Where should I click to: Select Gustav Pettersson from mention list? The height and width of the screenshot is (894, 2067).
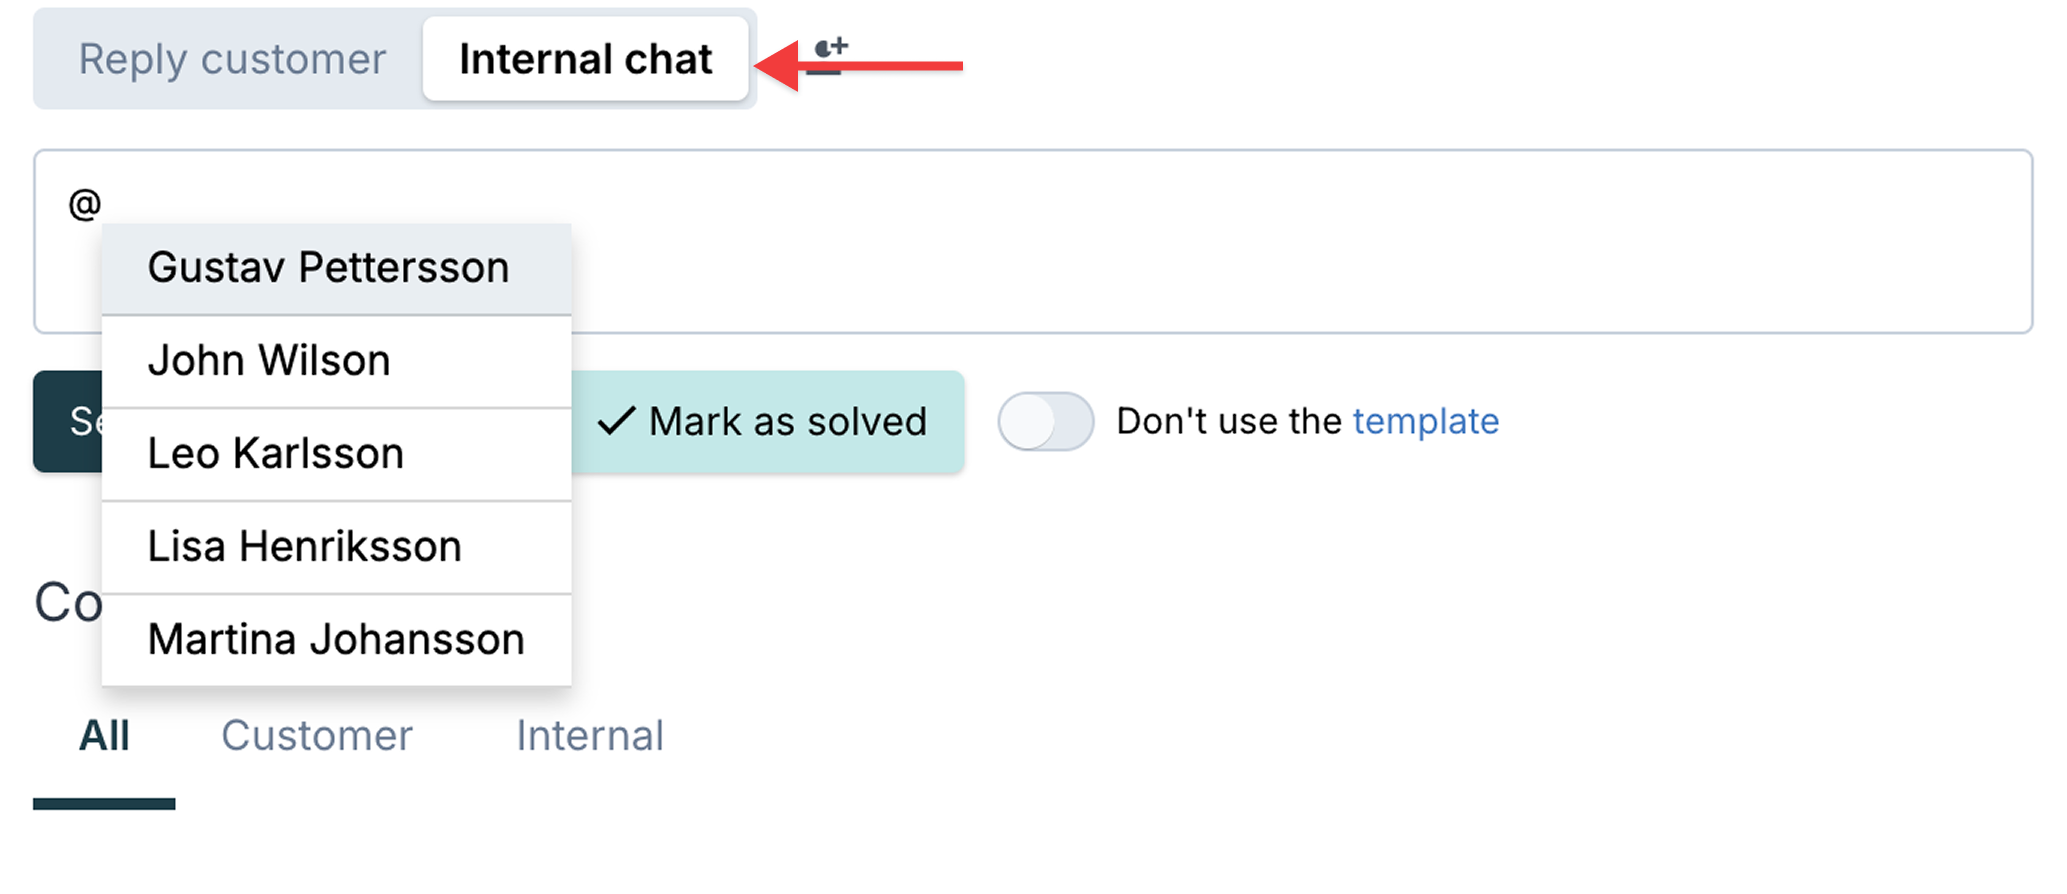pyautogui.click(x=337, y=268)
